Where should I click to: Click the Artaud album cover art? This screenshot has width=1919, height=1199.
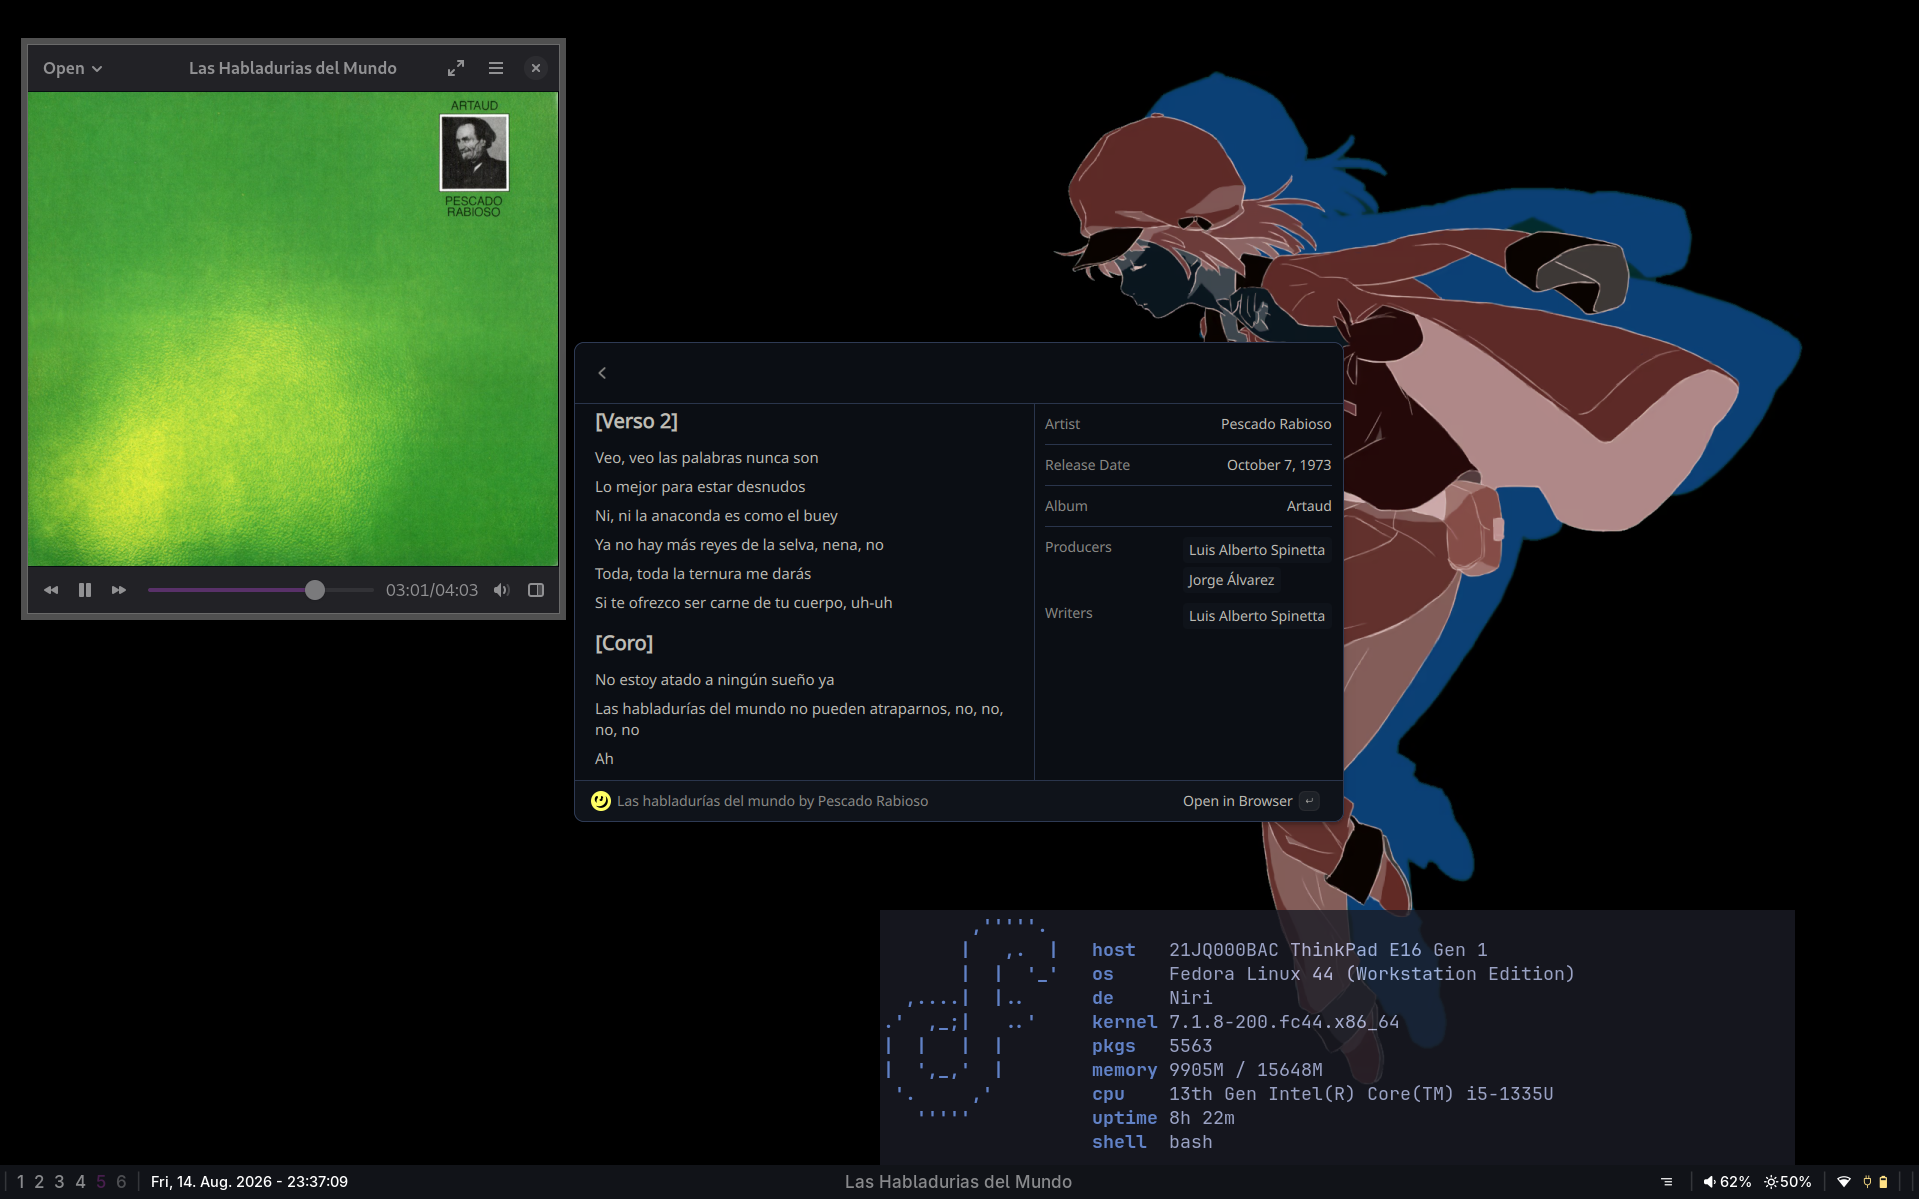(x=293, y=329)
